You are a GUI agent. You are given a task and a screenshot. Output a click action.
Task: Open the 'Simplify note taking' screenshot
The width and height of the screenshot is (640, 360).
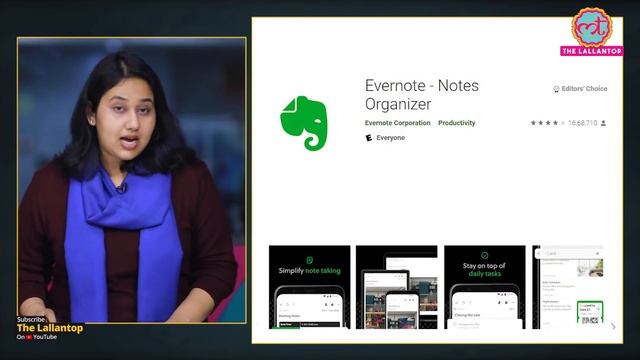[309, 287]
